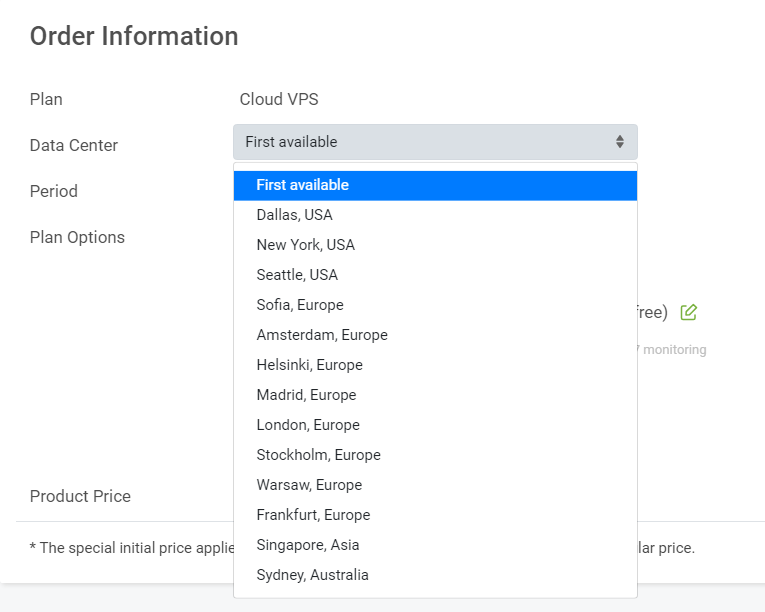
Task: Pick Helsinki, Europe from dropdown
Action: tap(310, 365)
